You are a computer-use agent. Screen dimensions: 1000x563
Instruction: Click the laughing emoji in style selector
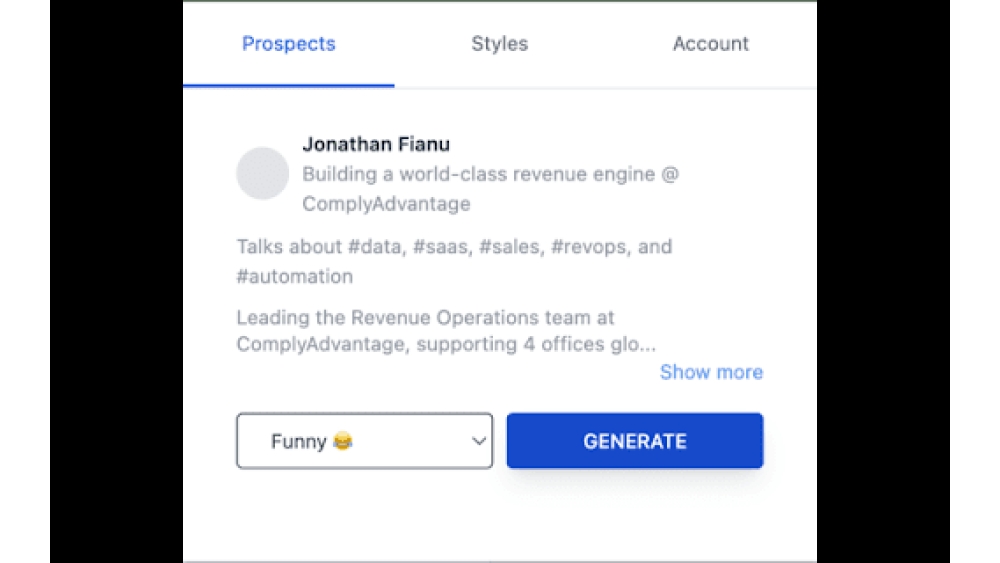tap(343, 441)
